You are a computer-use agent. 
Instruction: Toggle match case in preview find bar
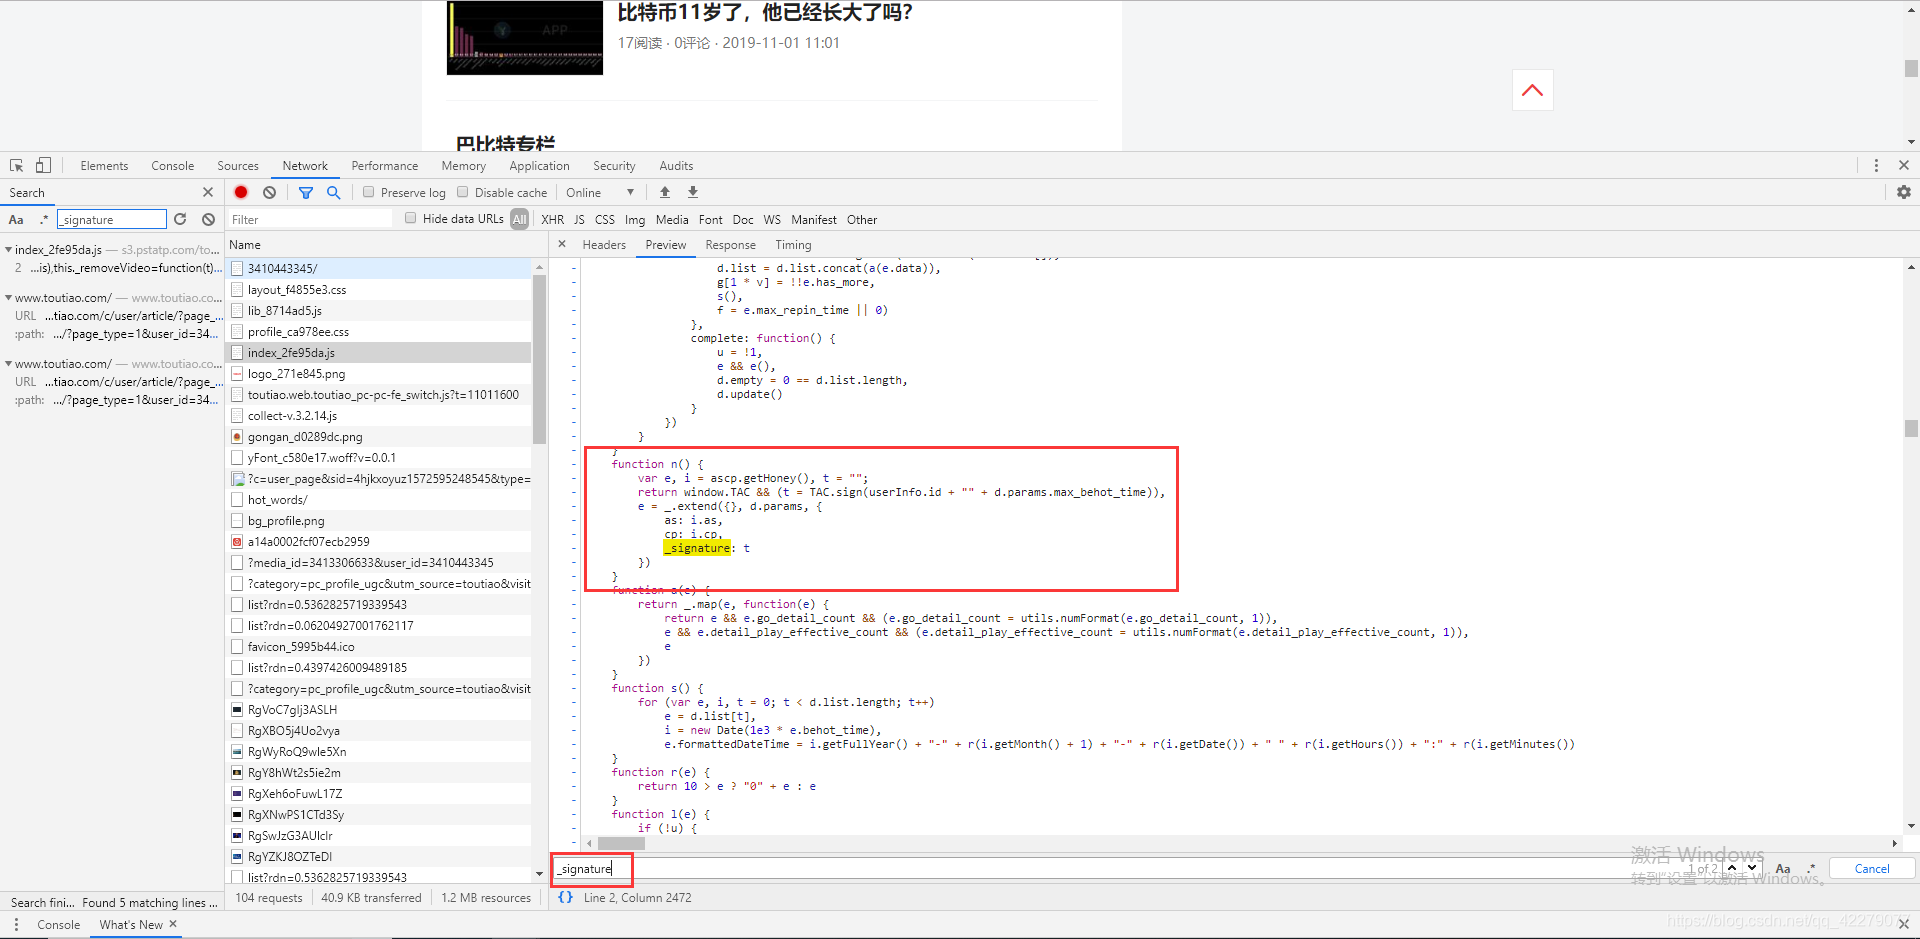(1783, 868)
